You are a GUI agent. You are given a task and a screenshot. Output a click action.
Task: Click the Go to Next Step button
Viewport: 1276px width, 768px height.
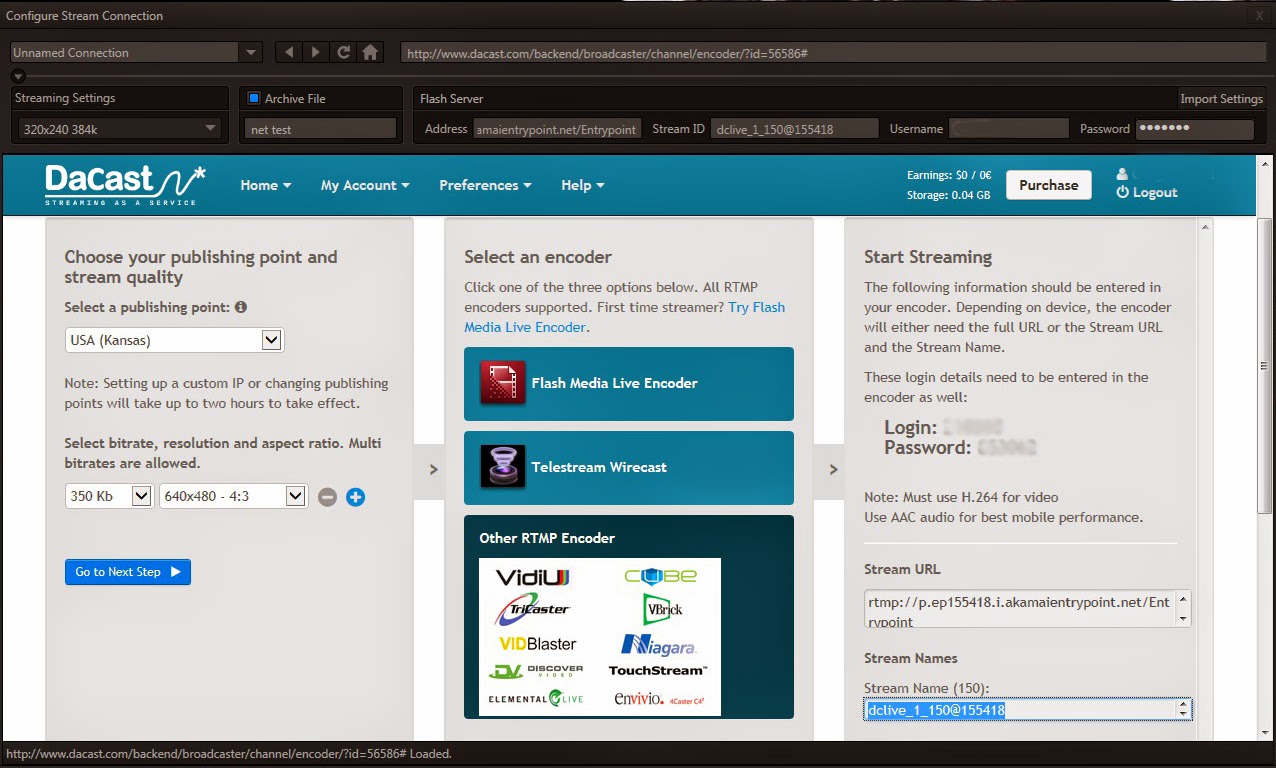coord(127,571)
